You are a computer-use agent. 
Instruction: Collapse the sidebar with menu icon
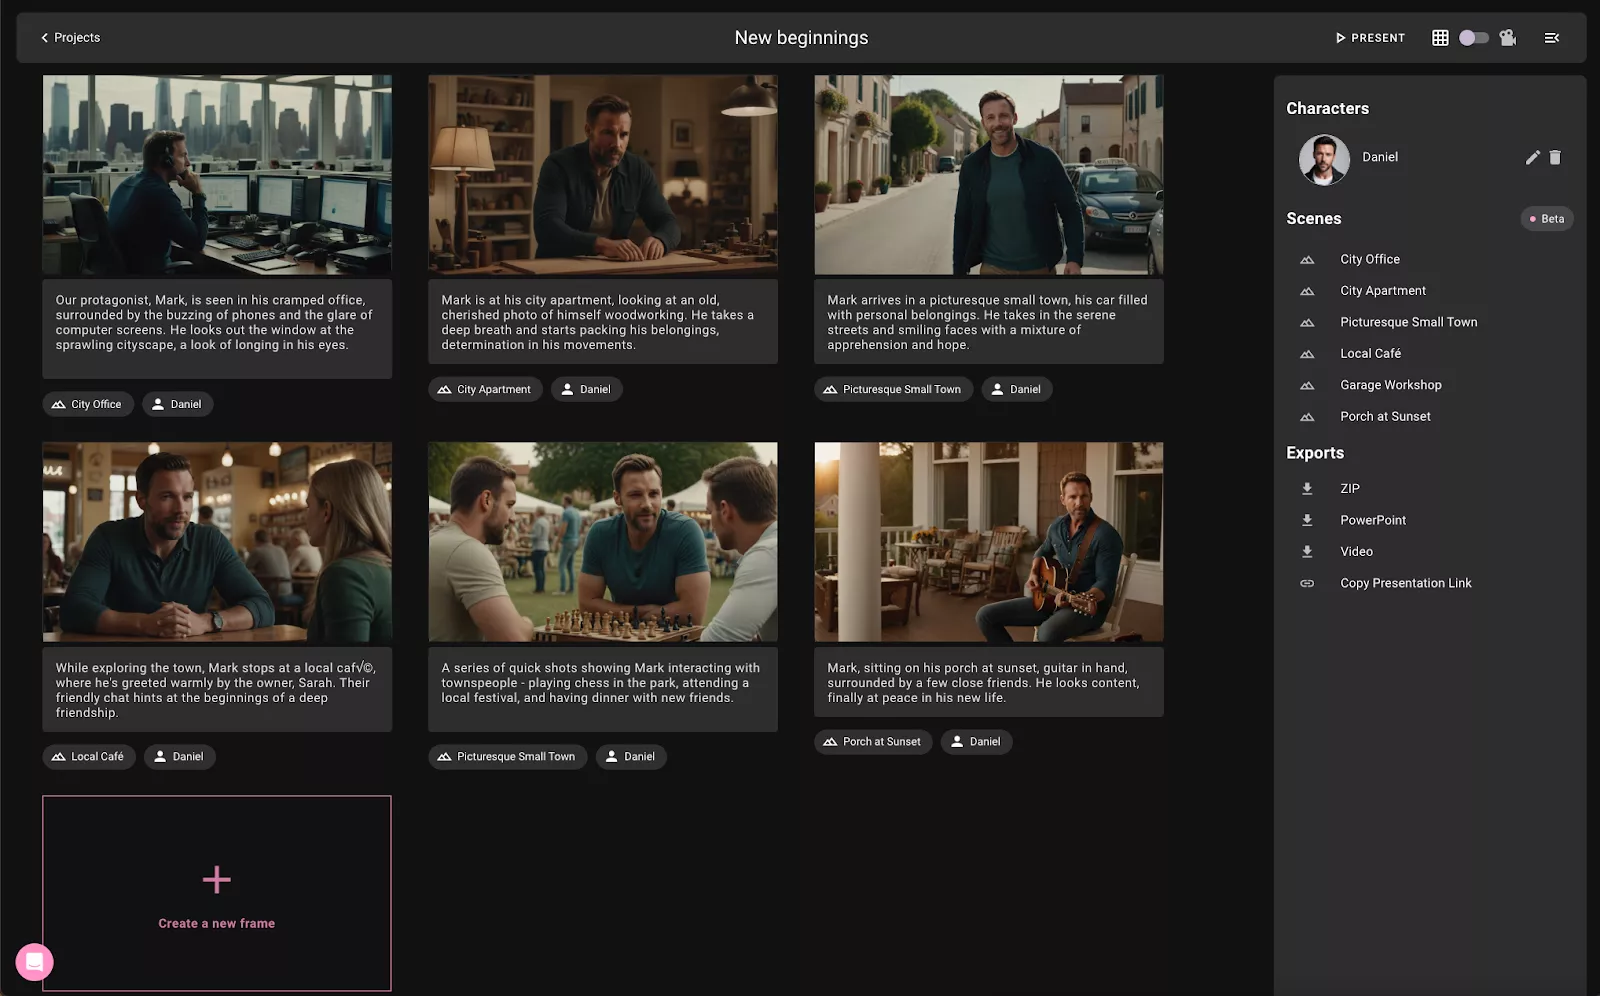tap(1552, 38)
